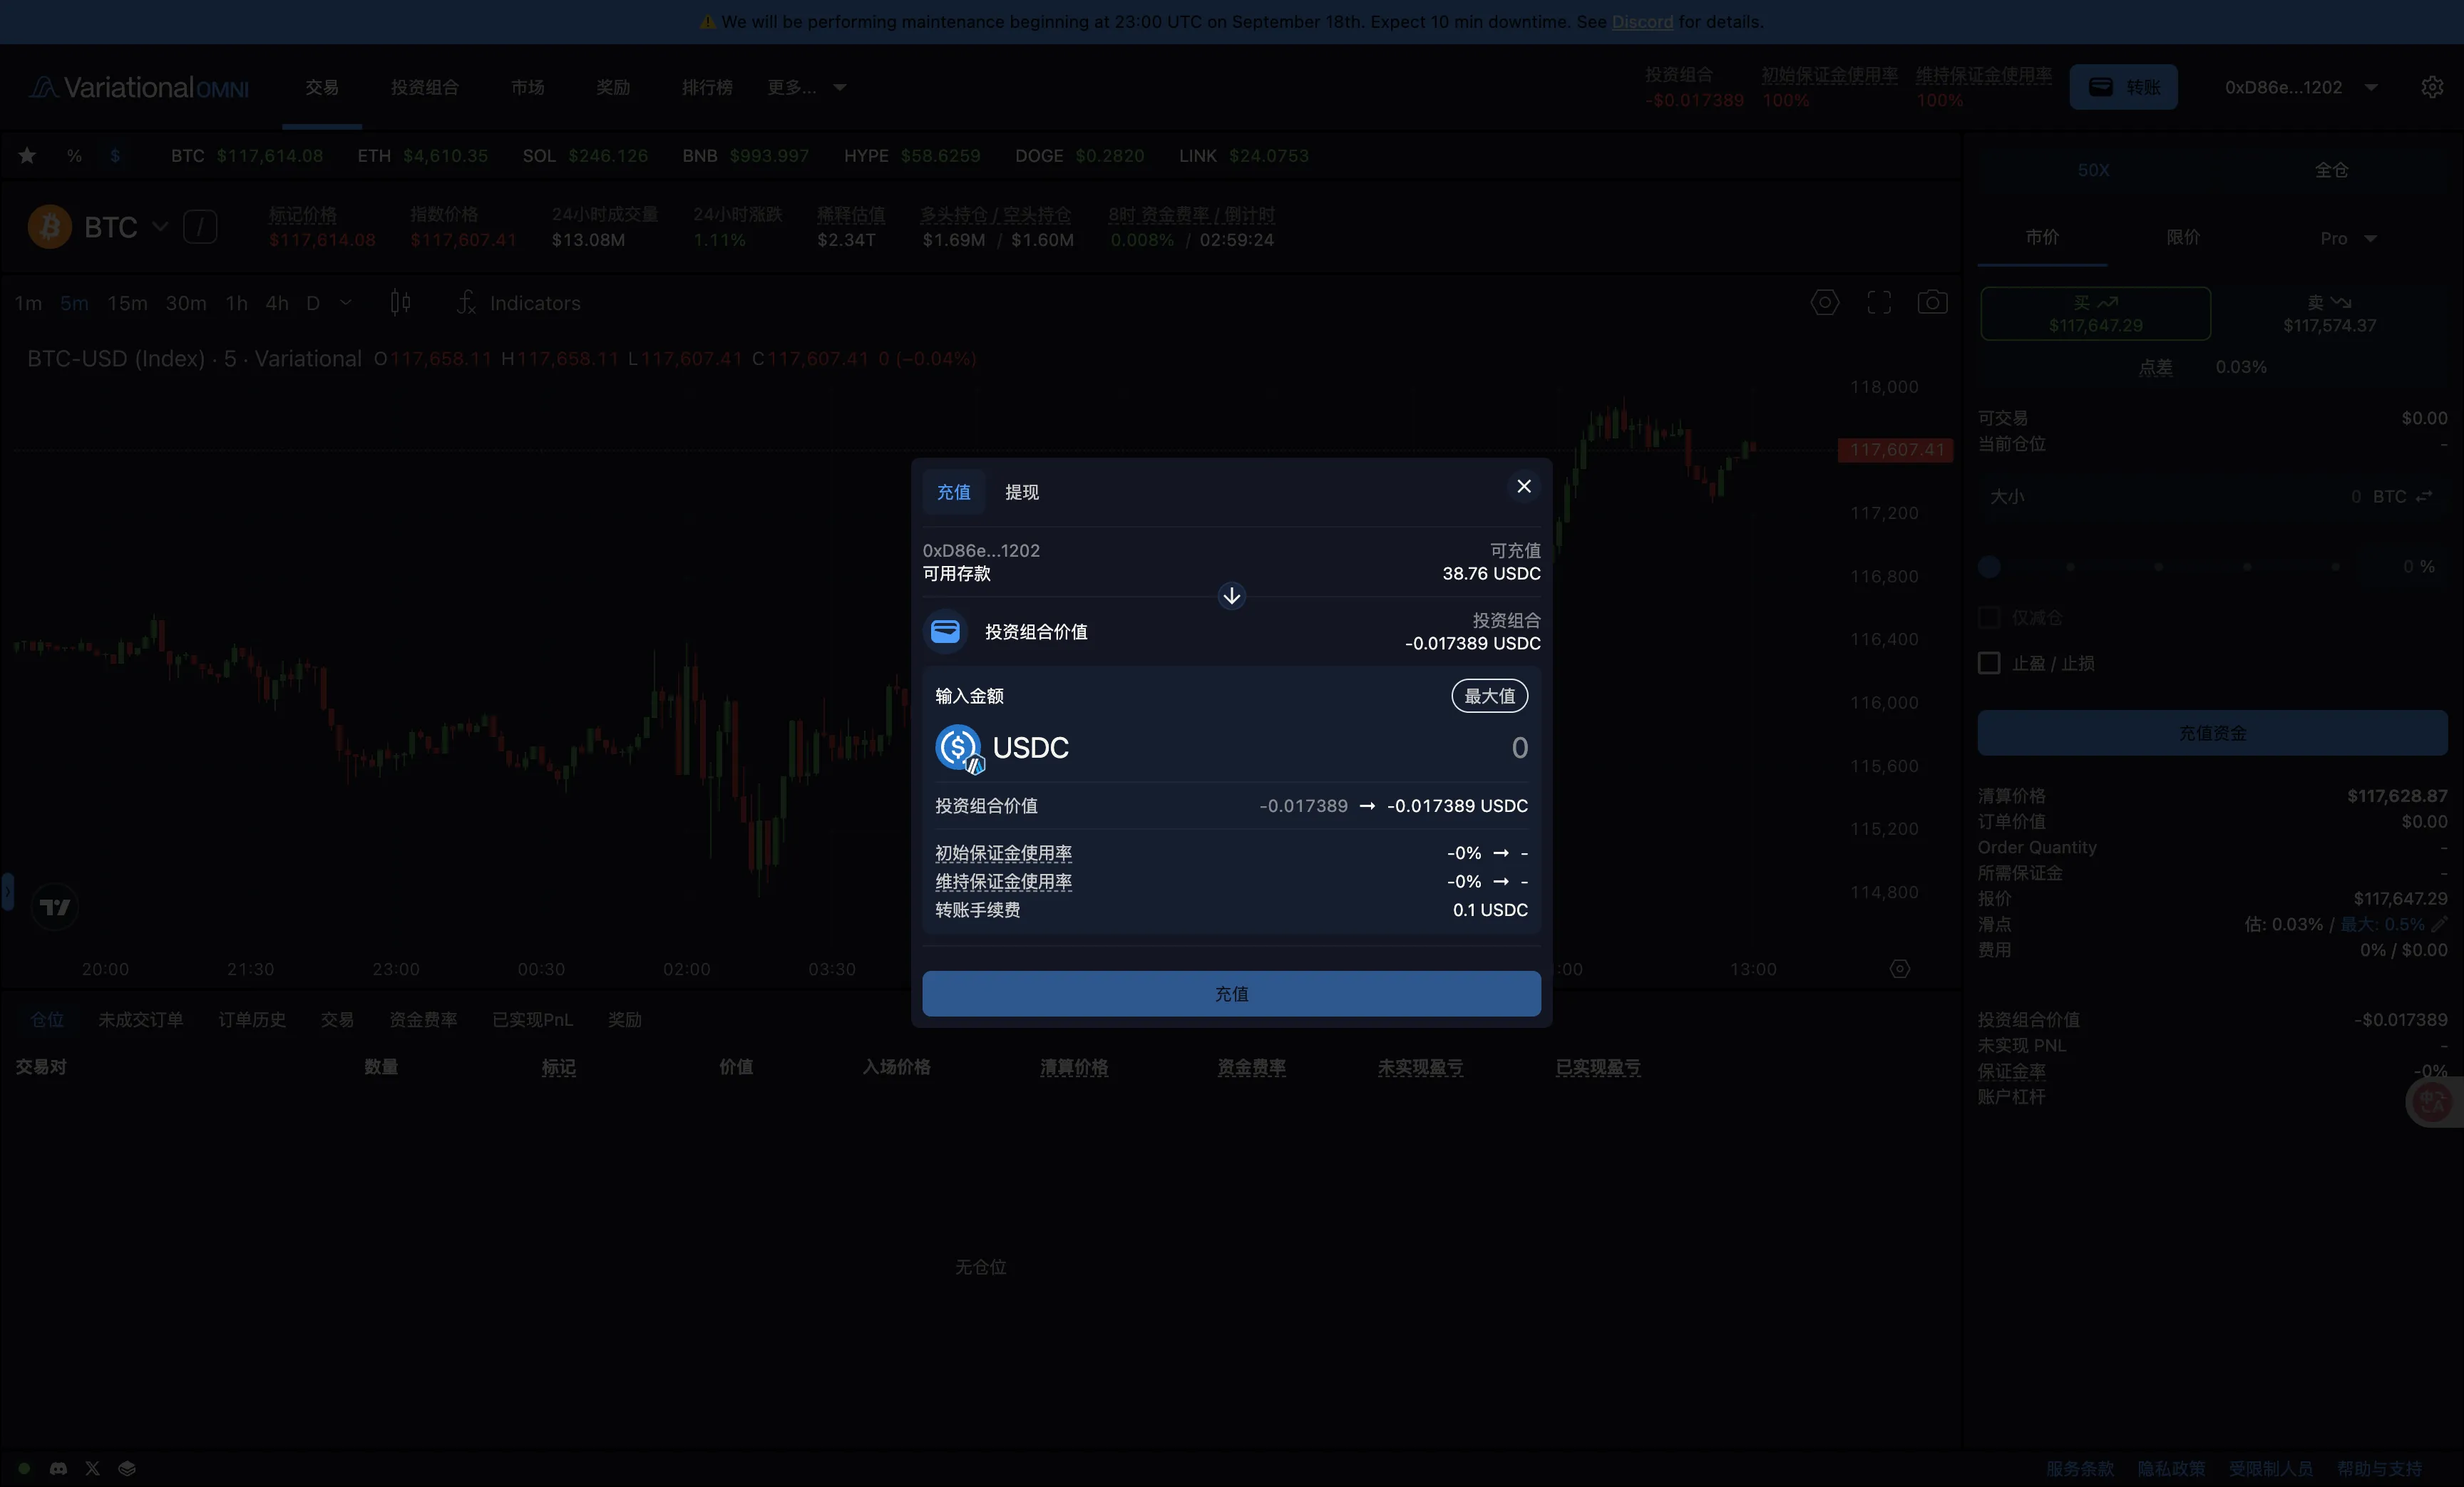Open the 更多... more menu dropdown
Image resolution: width=2464 pixels, height=1487 pixels.
coord(807,87)
